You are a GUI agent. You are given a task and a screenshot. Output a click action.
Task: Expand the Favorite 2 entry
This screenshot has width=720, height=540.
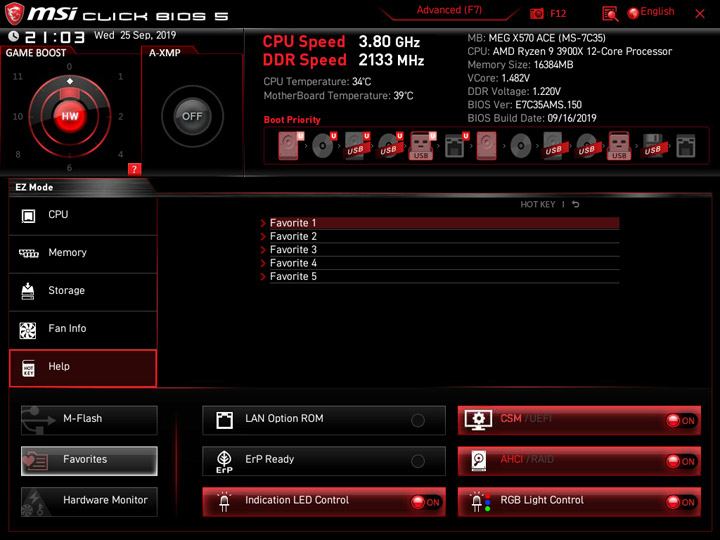[x=439, y=236]
